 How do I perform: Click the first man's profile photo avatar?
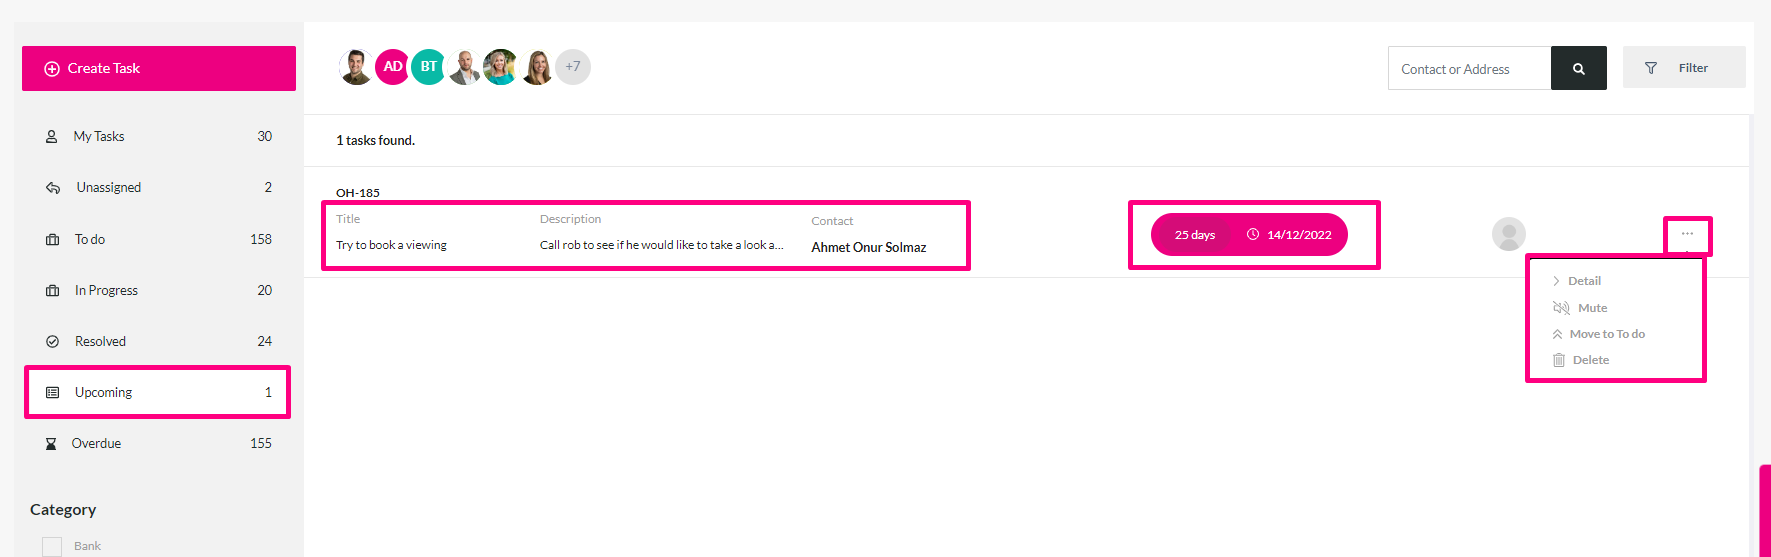coord(356,67)
